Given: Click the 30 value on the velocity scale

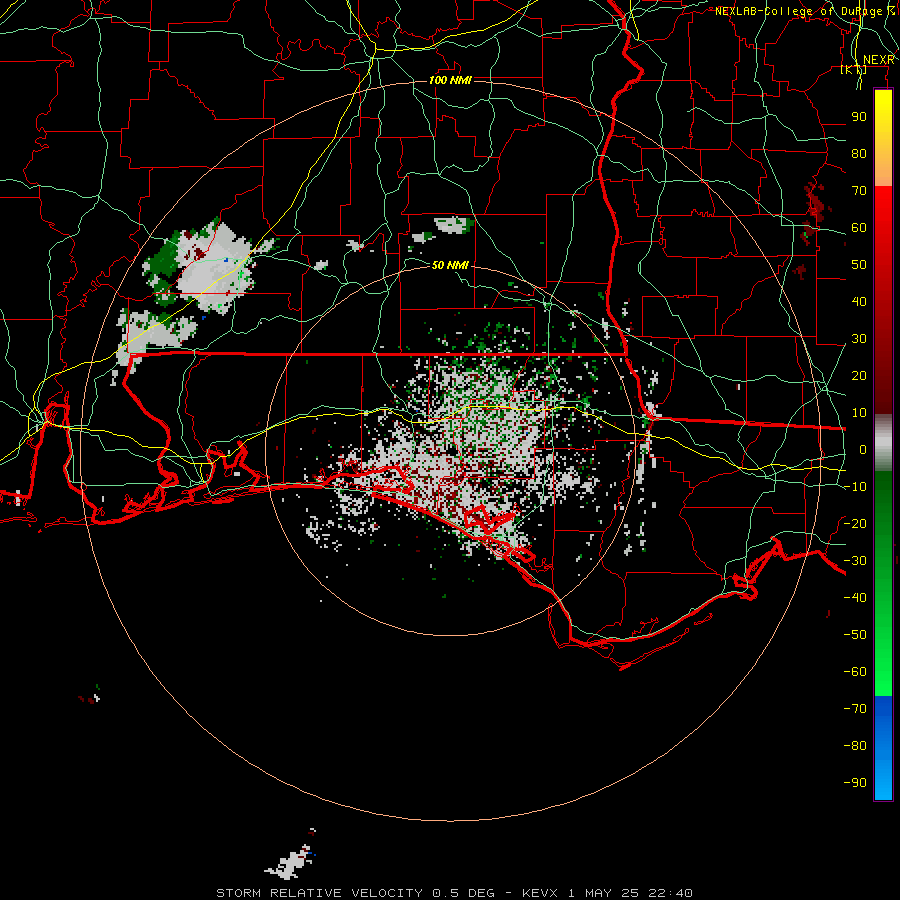Looking at the screenshot, I should click(859, 339).
